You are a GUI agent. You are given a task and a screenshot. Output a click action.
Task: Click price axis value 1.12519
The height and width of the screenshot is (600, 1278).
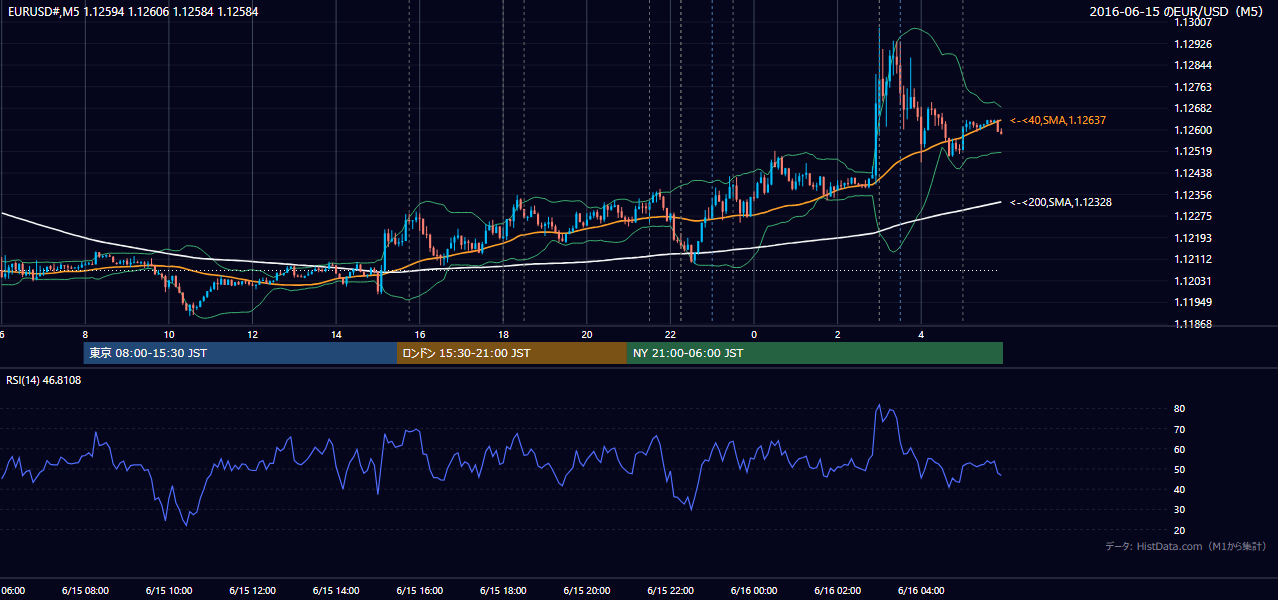tap(1192, 151)
